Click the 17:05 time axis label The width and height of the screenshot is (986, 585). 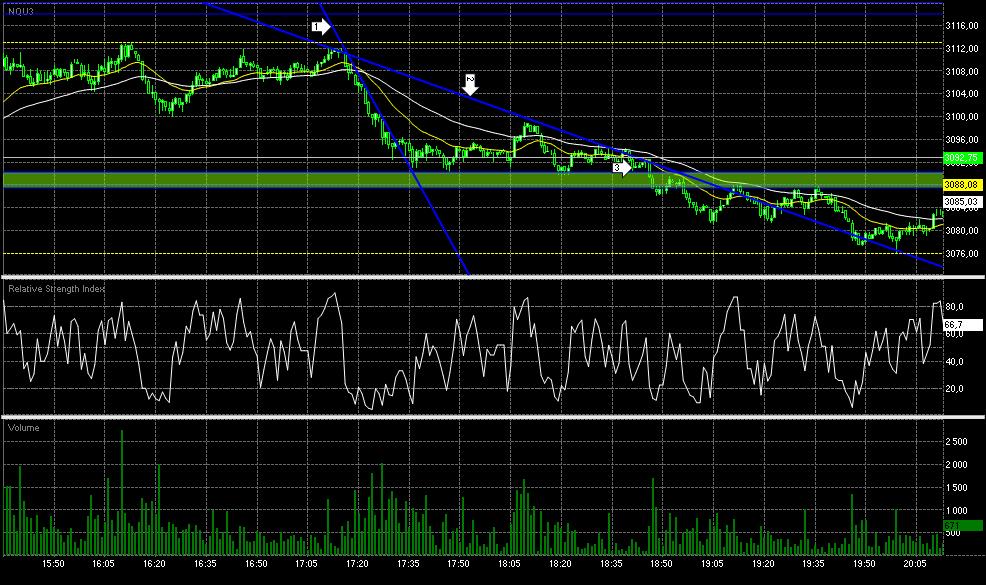(x=307, y=564)
